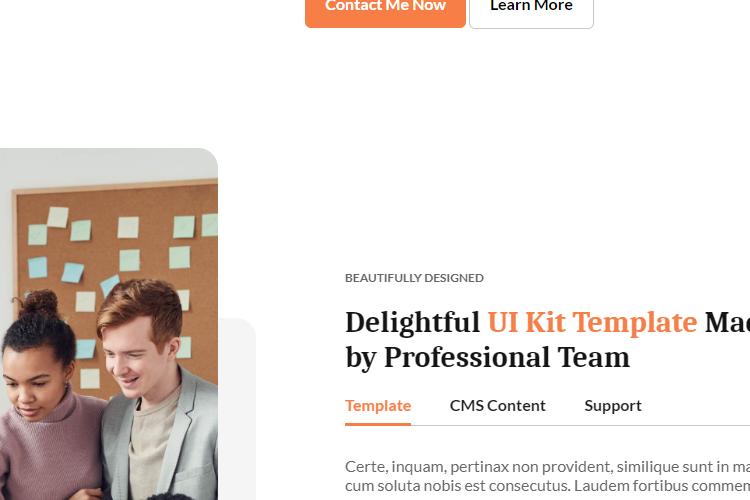Image resolution: width=750 pixels, height=500 pixels.
Task: Select the Template tab
Action: [x=378, y=406]
